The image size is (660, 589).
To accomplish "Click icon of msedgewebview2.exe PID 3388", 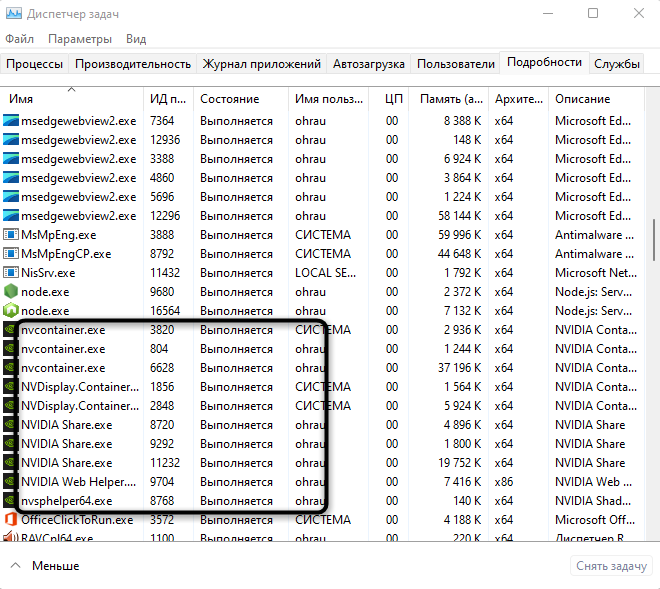I will (x=11, y=159).
